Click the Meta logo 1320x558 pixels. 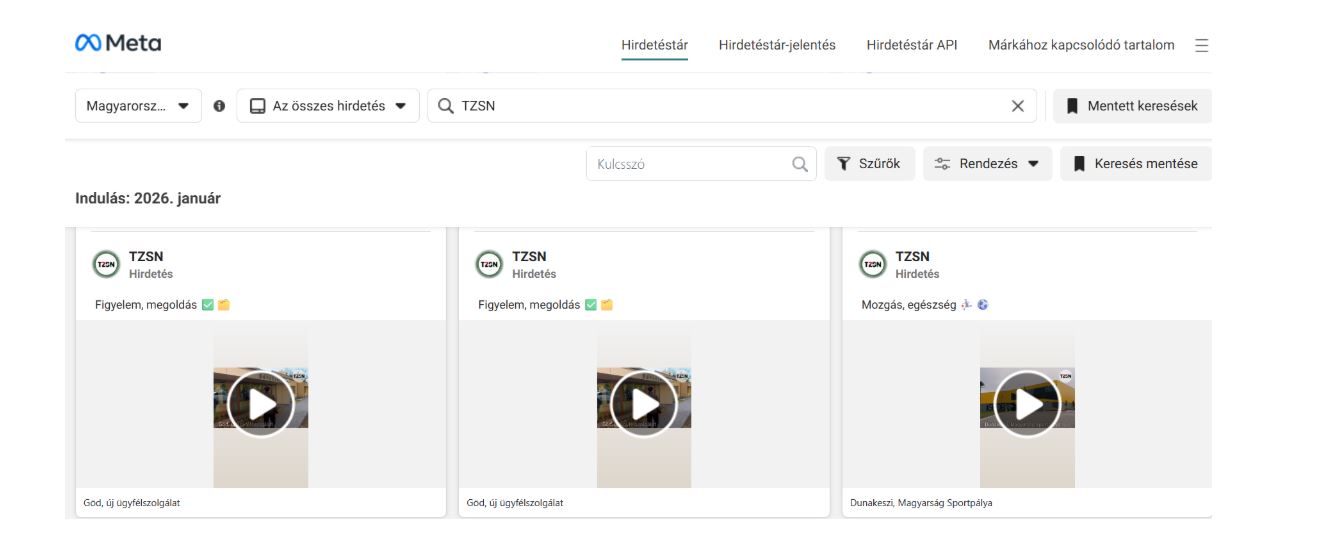point(118,44)
